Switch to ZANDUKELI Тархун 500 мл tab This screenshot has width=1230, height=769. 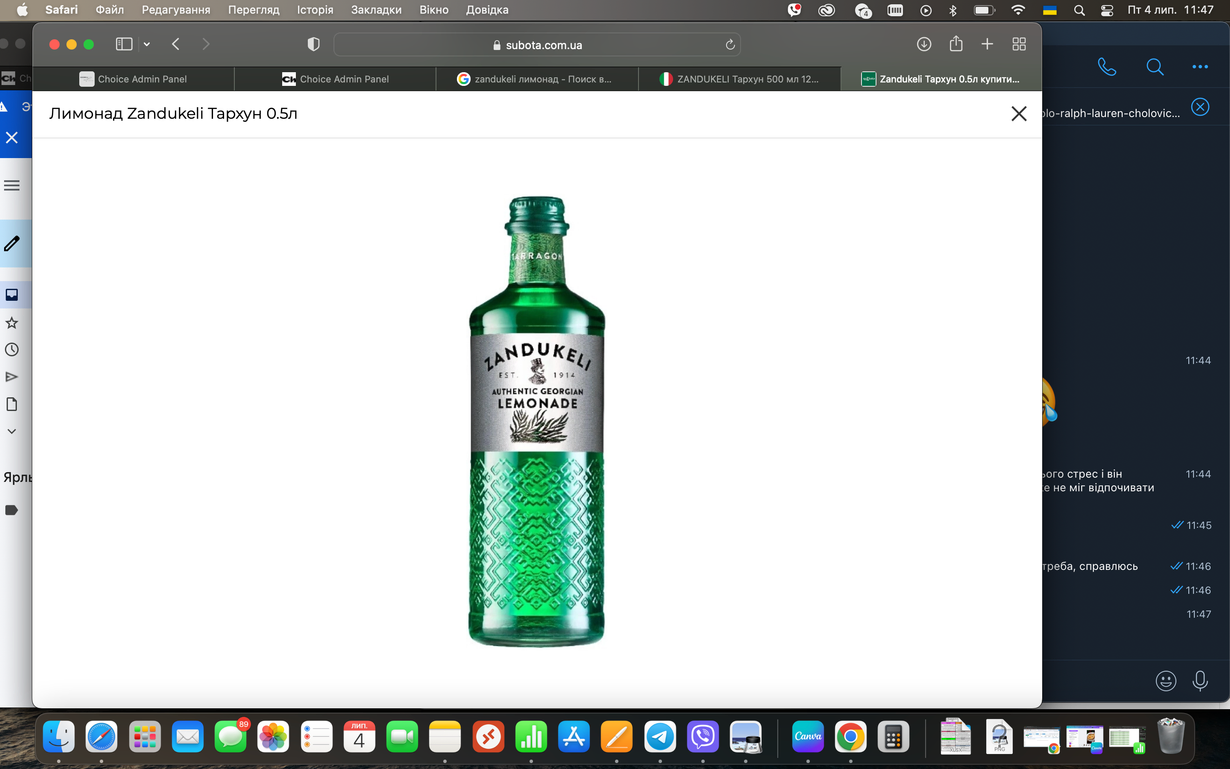tap(739, 79)
